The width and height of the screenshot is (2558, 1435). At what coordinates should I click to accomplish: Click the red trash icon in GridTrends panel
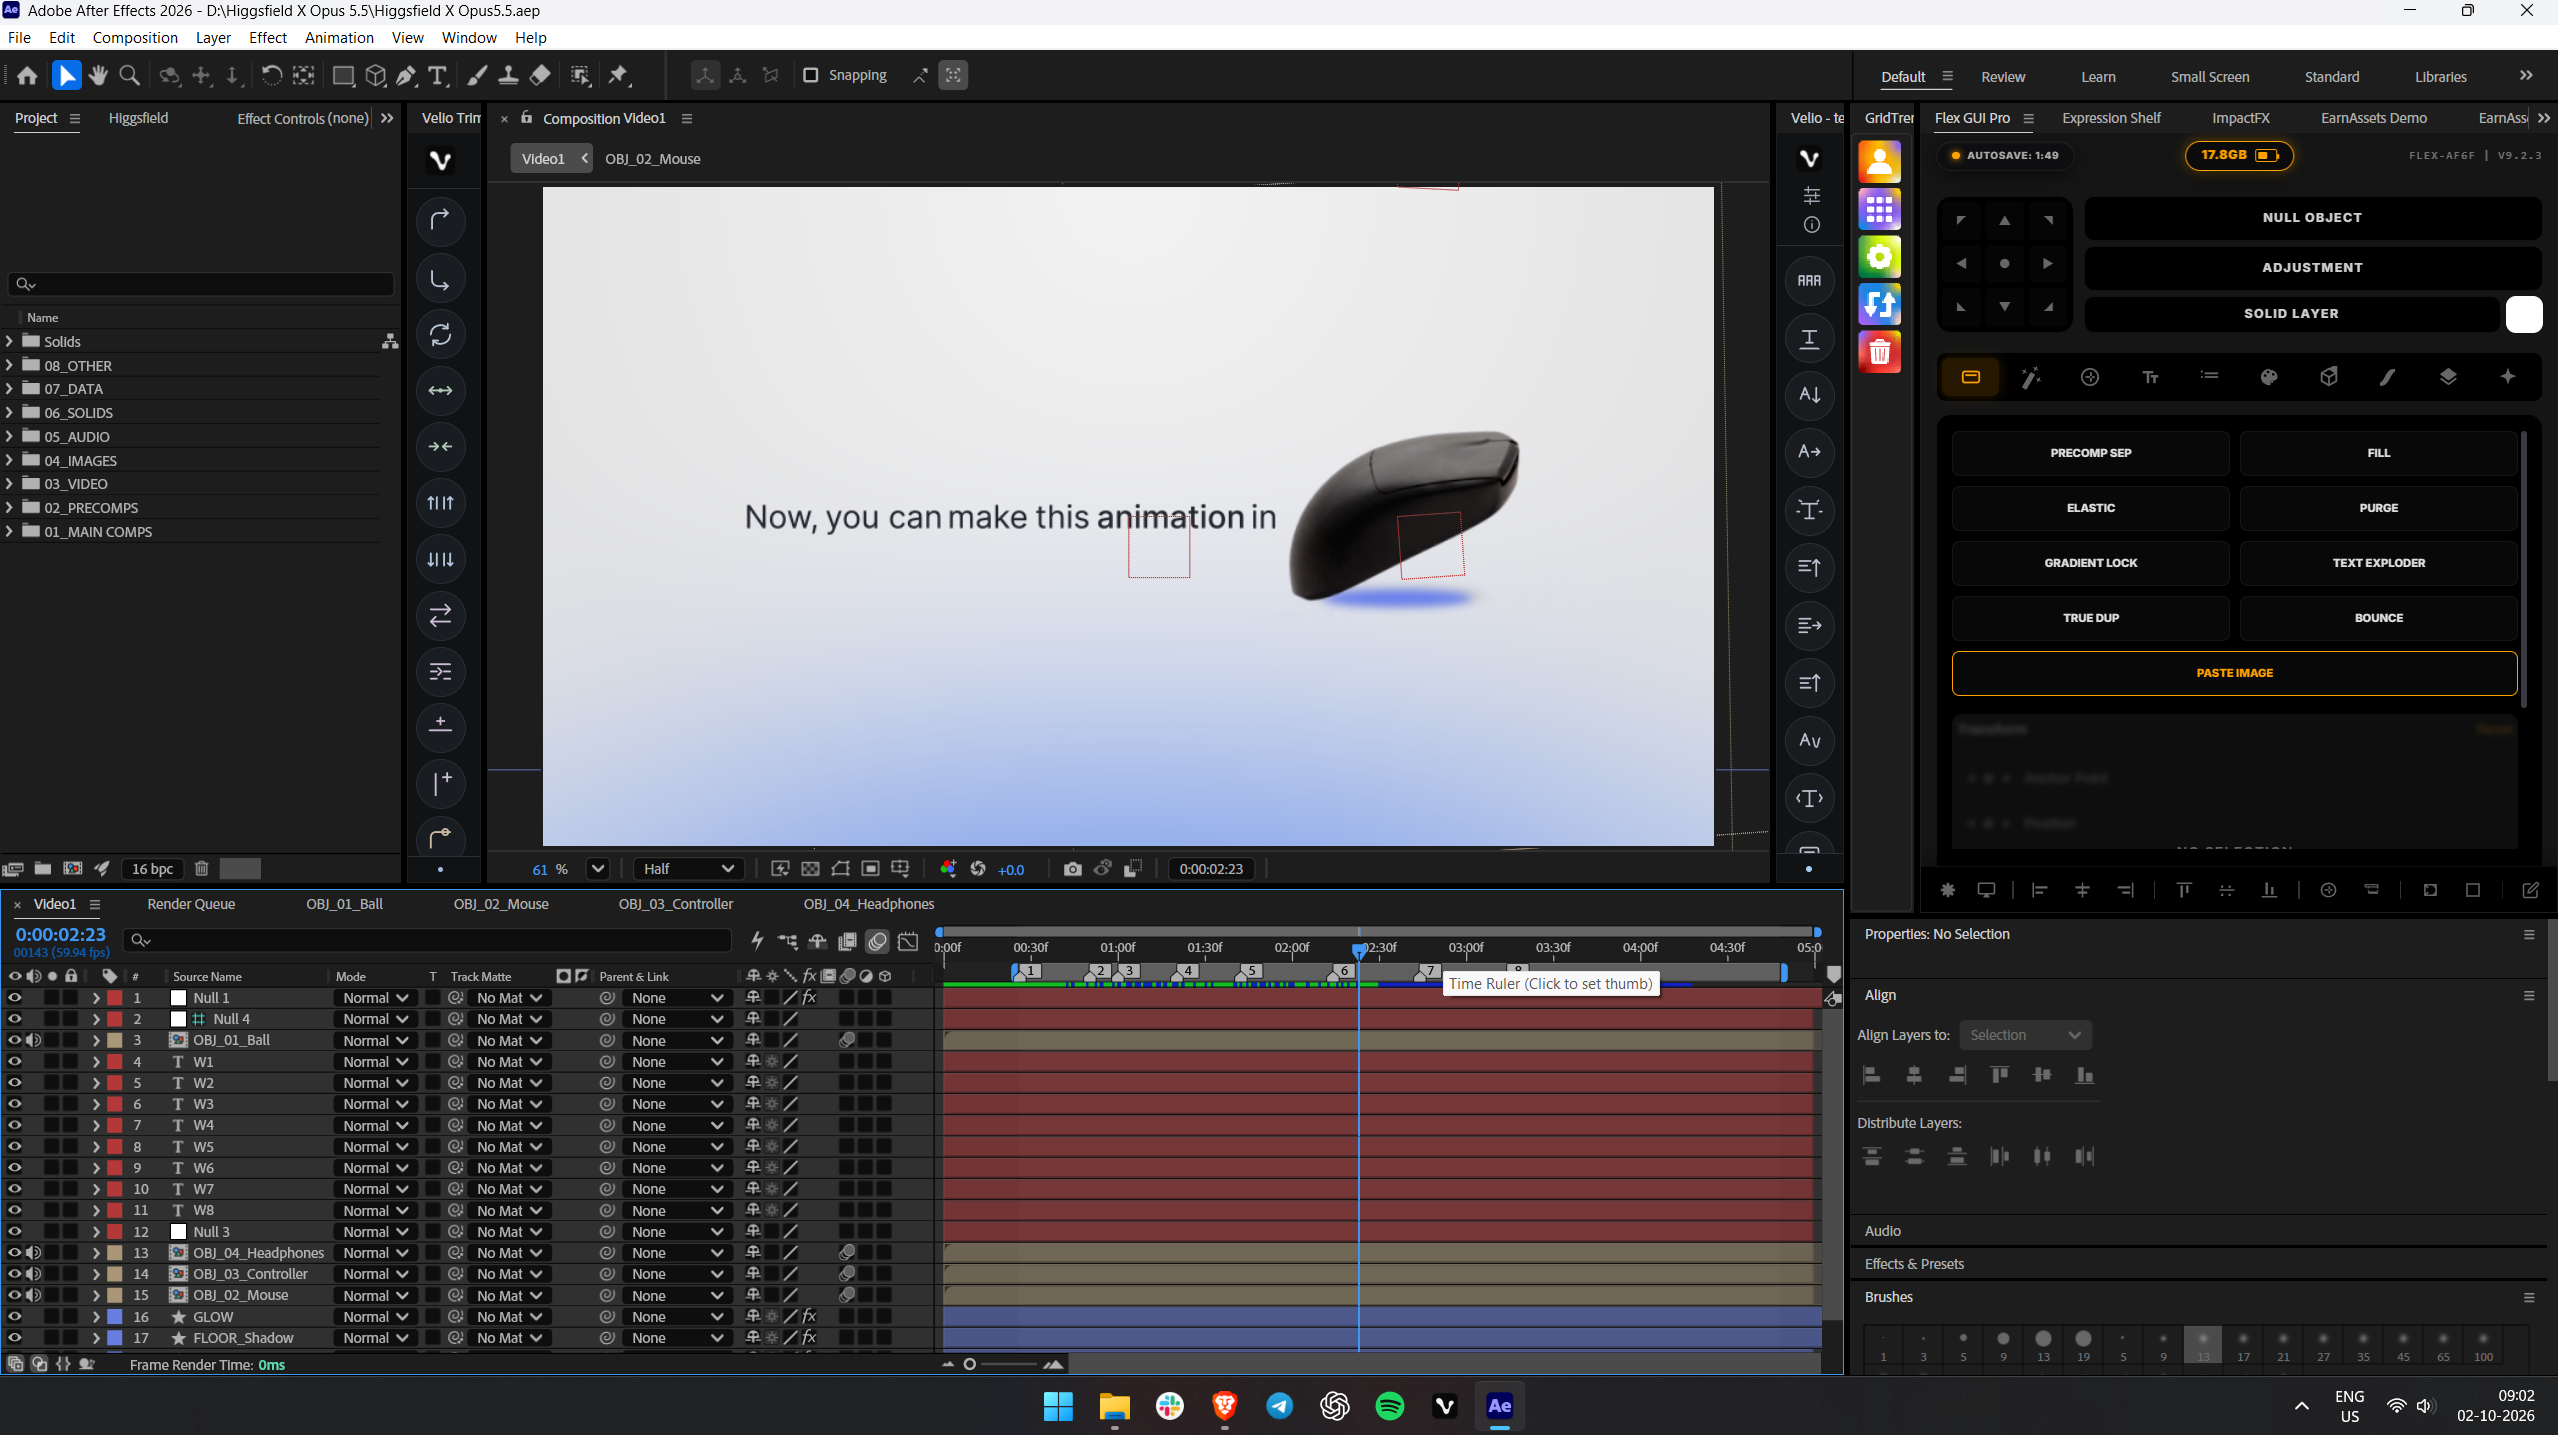(1879, 352)
